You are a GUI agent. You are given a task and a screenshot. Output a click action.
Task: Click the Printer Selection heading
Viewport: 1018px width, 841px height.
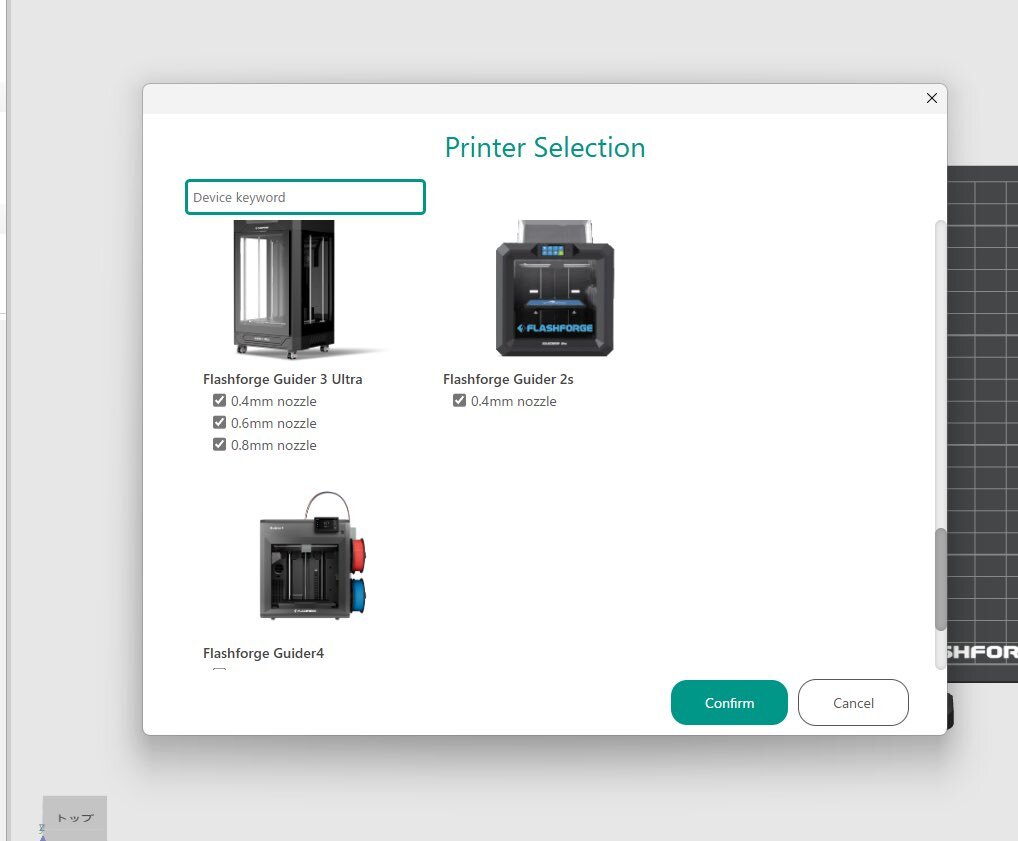[x=545, y=147]
